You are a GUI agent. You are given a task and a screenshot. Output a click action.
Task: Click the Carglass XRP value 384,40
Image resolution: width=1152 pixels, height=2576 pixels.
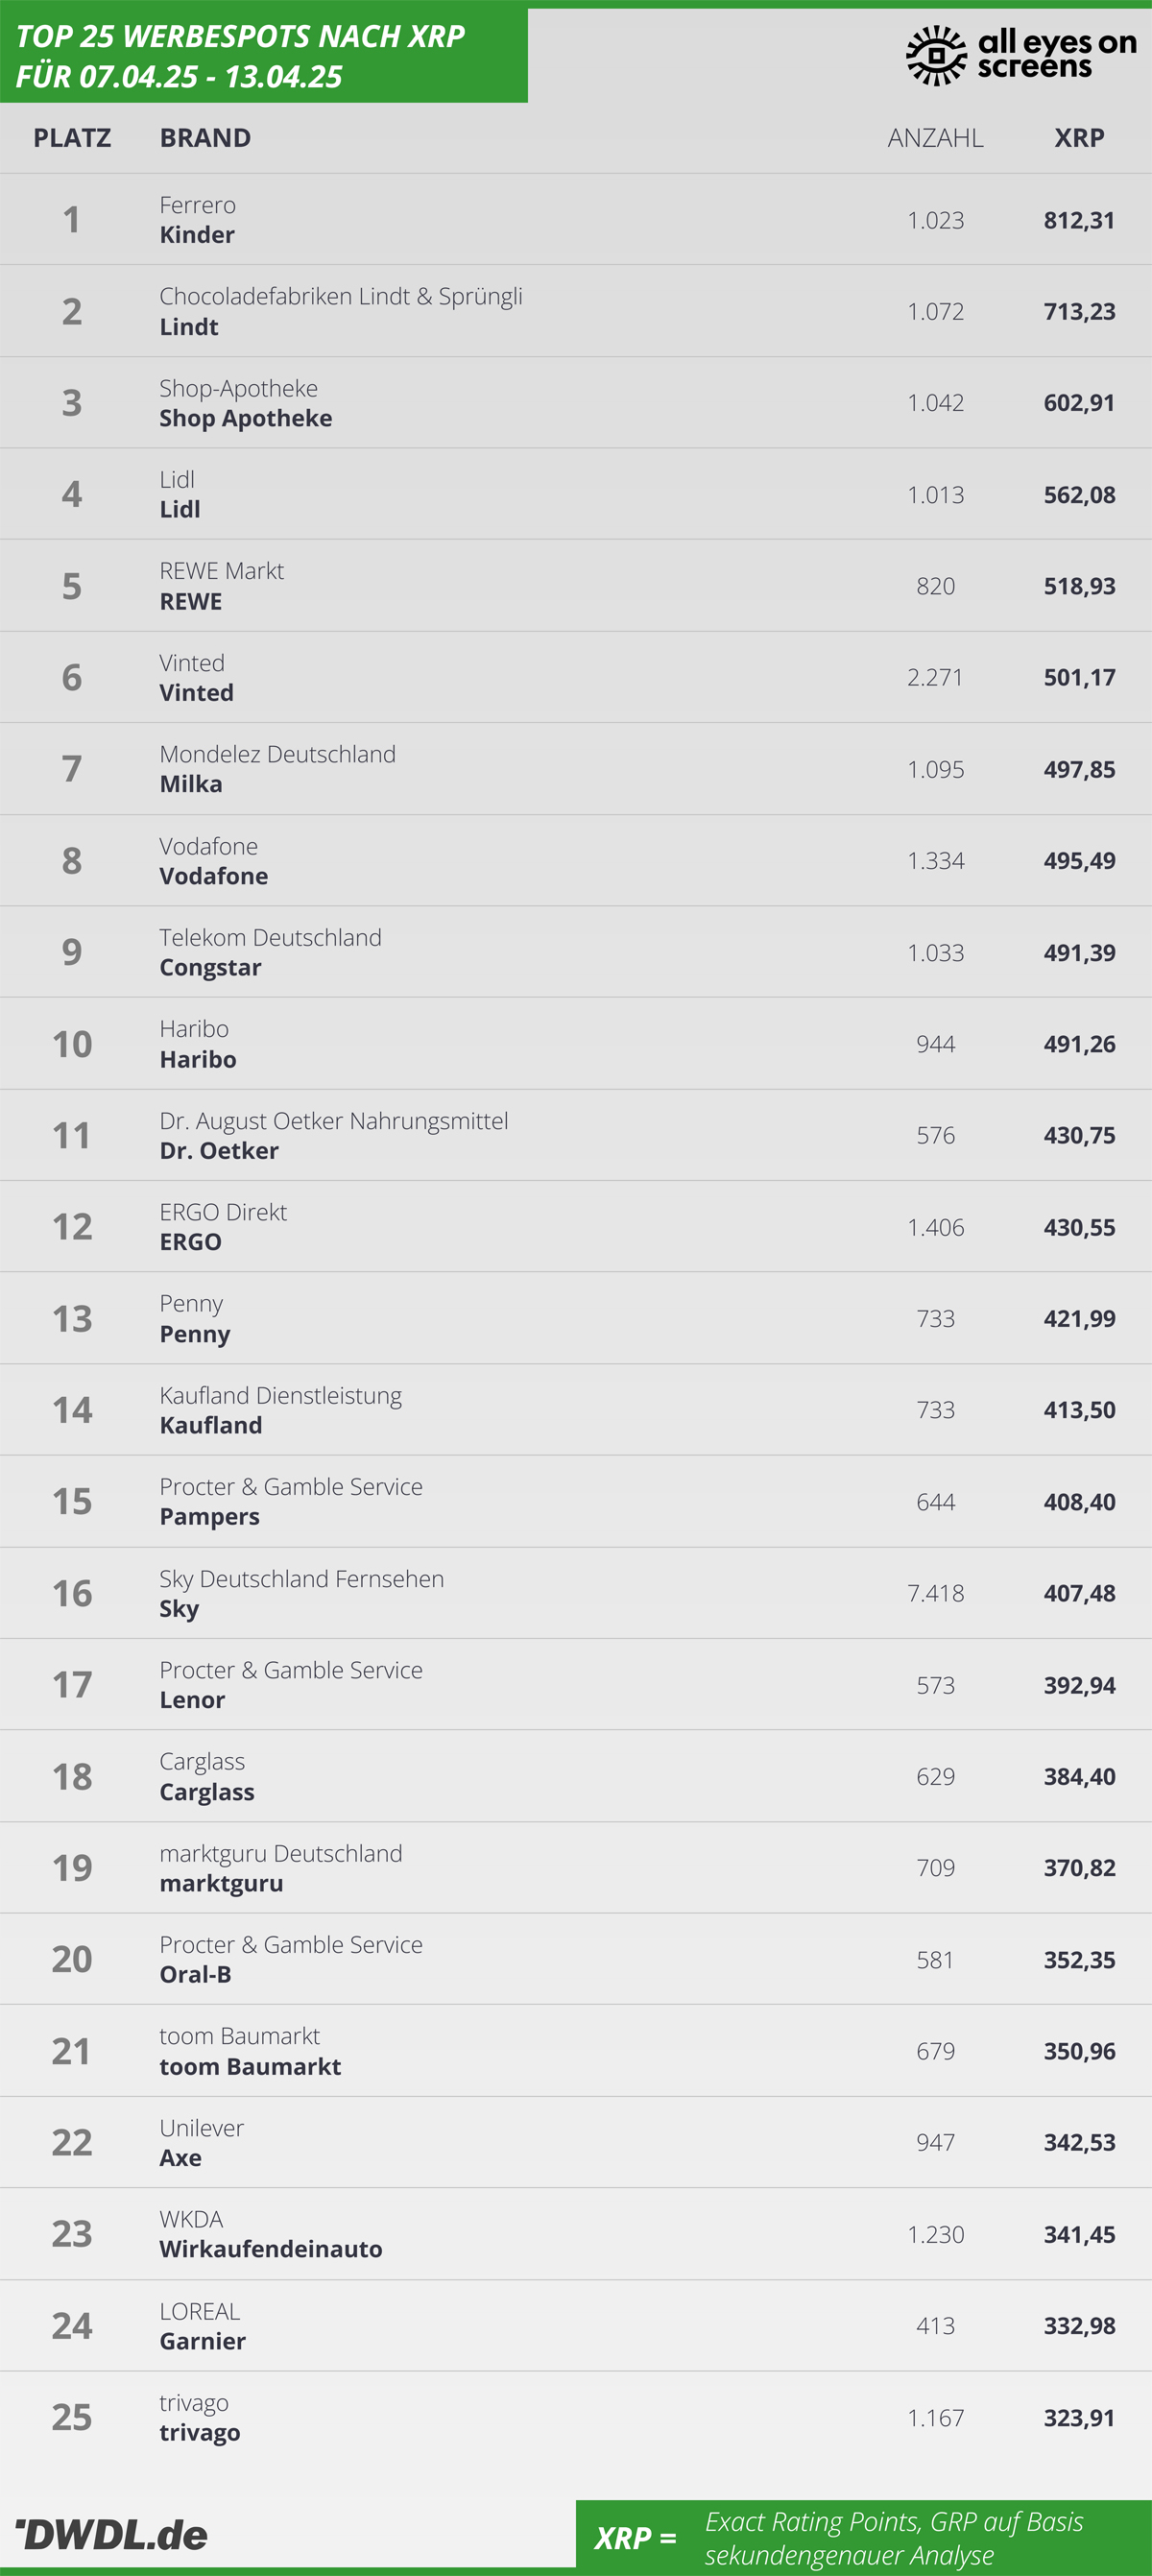[x=1079, y=1777]
